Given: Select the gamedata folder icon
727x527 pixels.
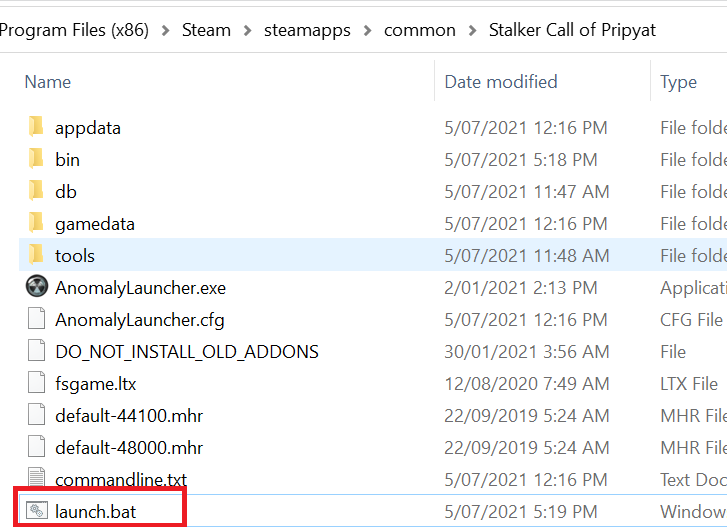Looking at the screenshot, I should [37, 223].
